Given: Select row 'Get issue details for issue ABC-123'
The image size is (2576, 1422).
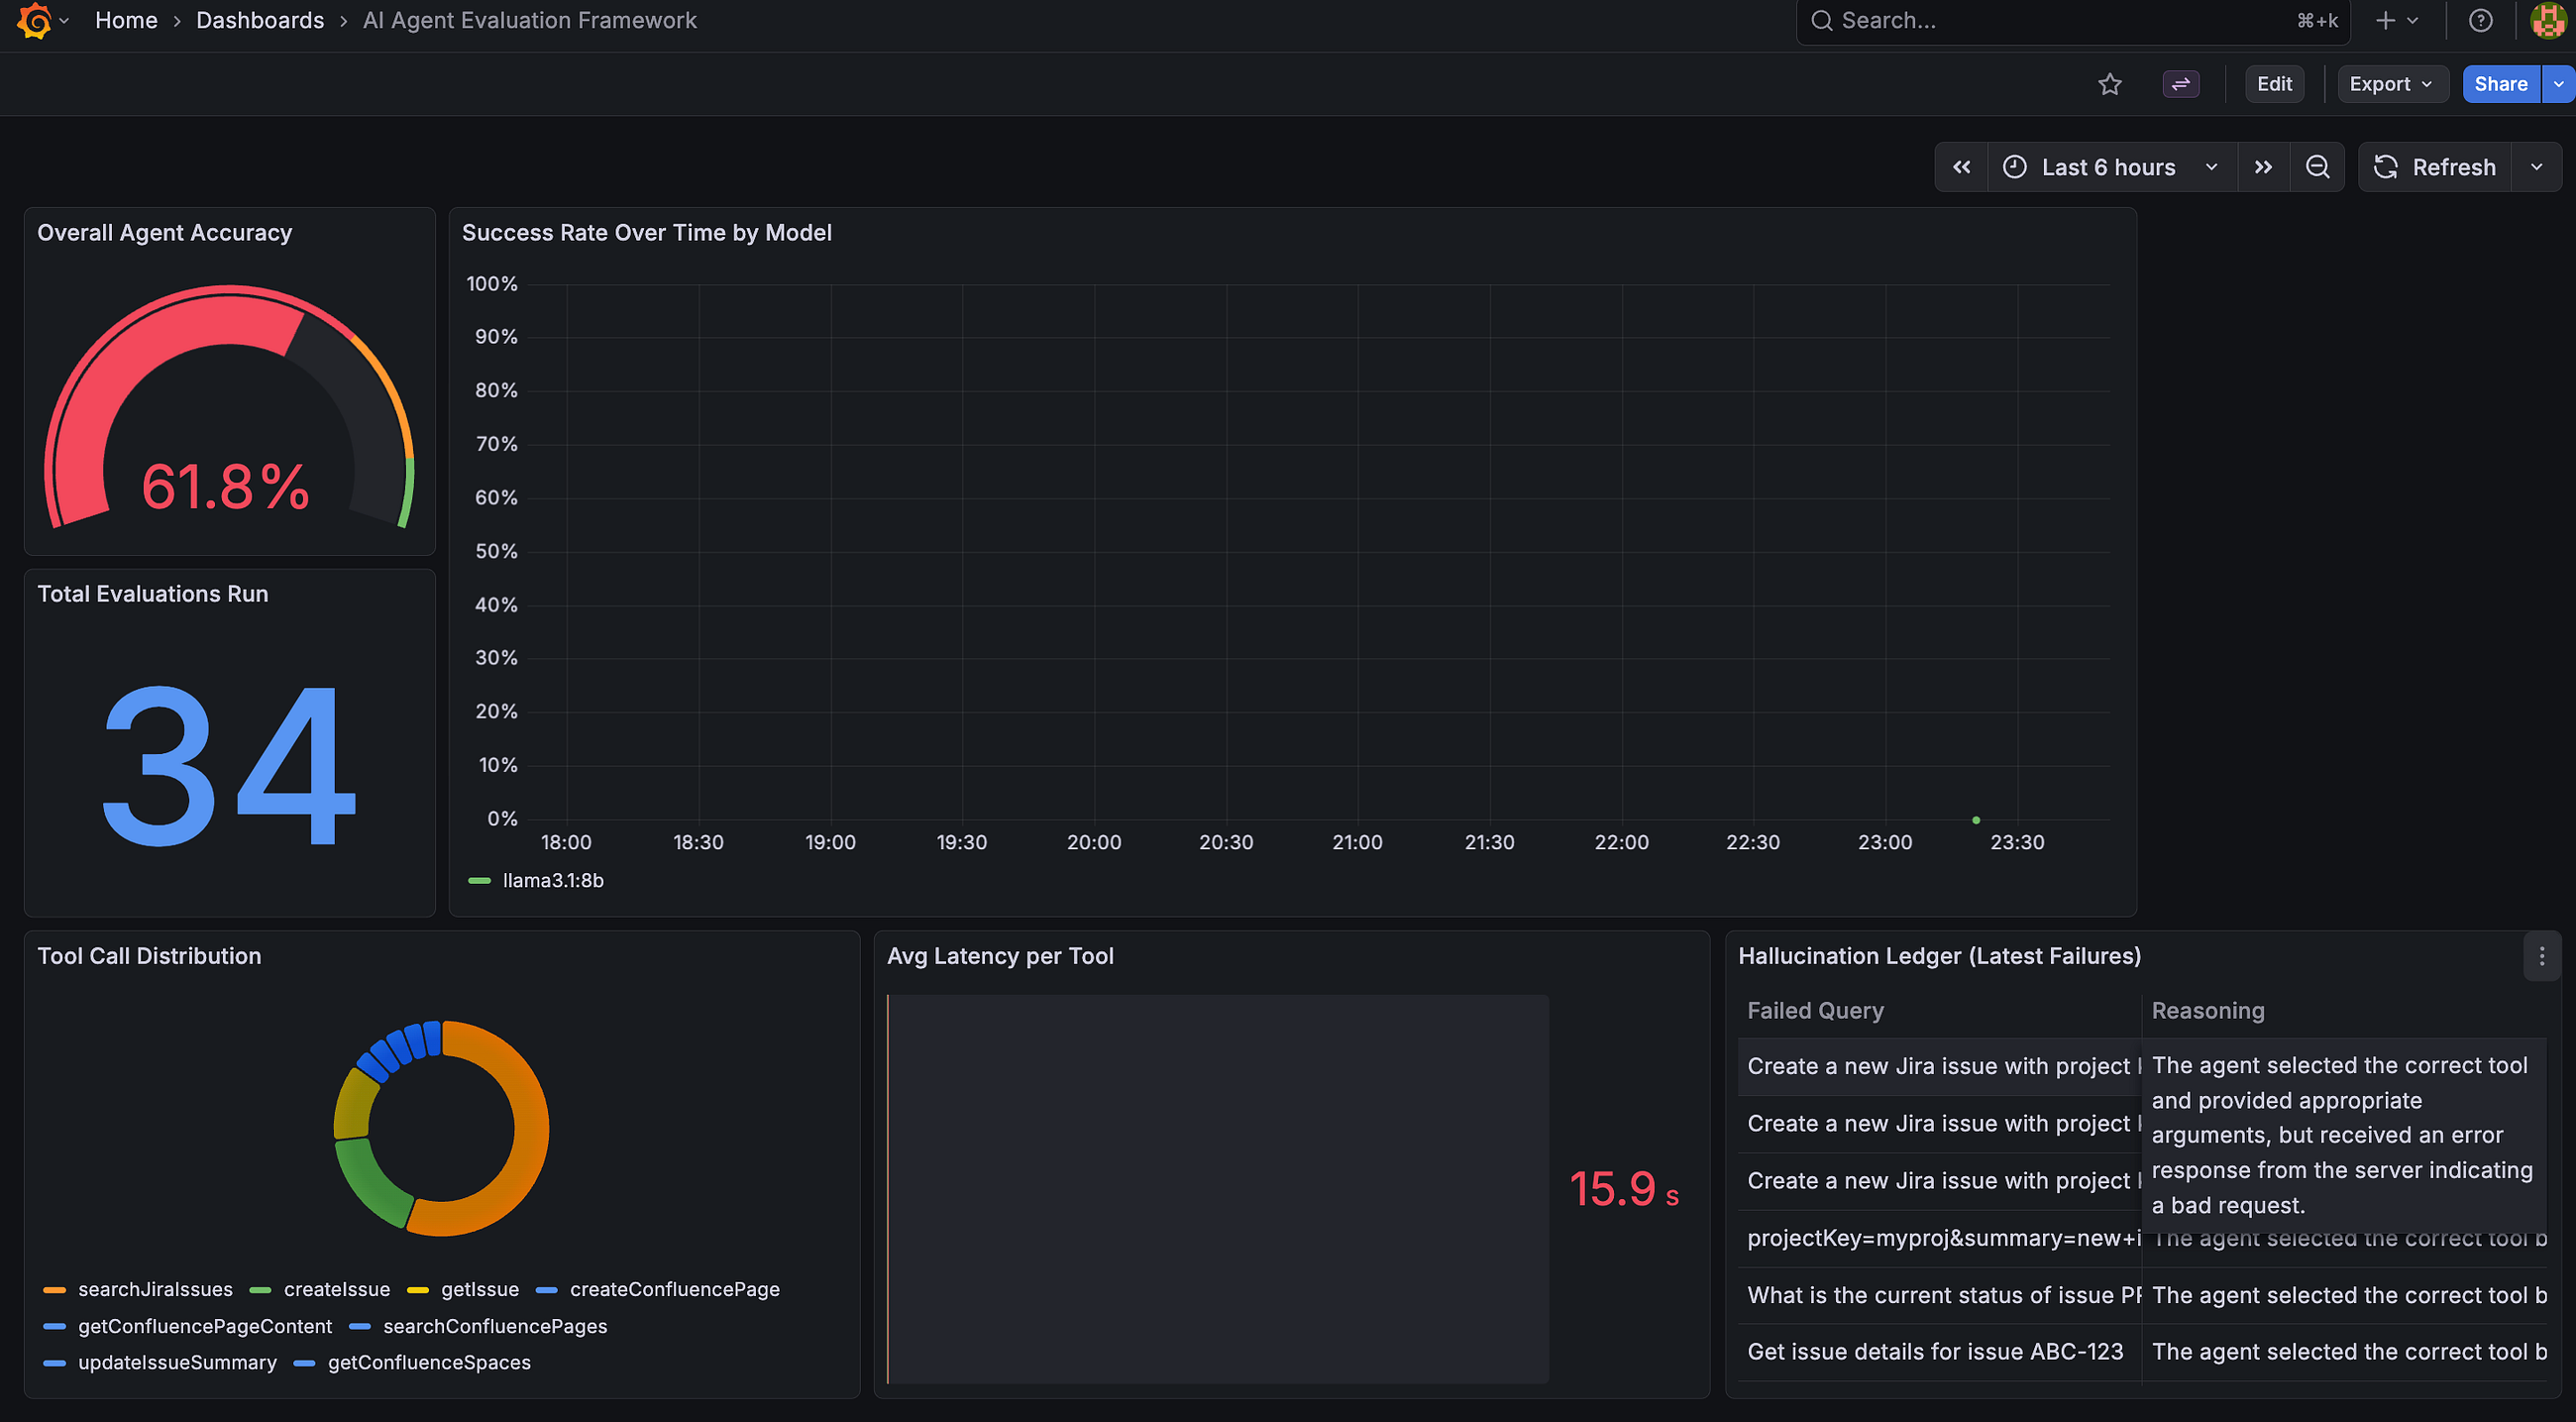Looking at the screenshot, I should click(2141, 1352).
